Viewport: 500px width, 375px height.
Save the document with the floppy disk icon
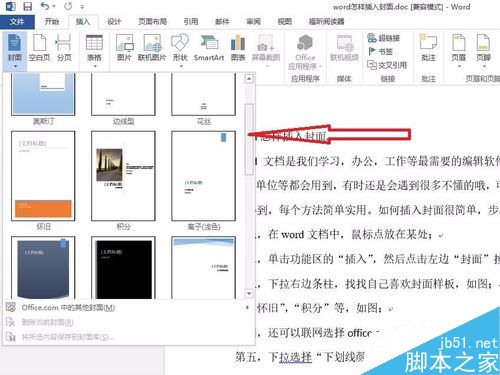27,6
